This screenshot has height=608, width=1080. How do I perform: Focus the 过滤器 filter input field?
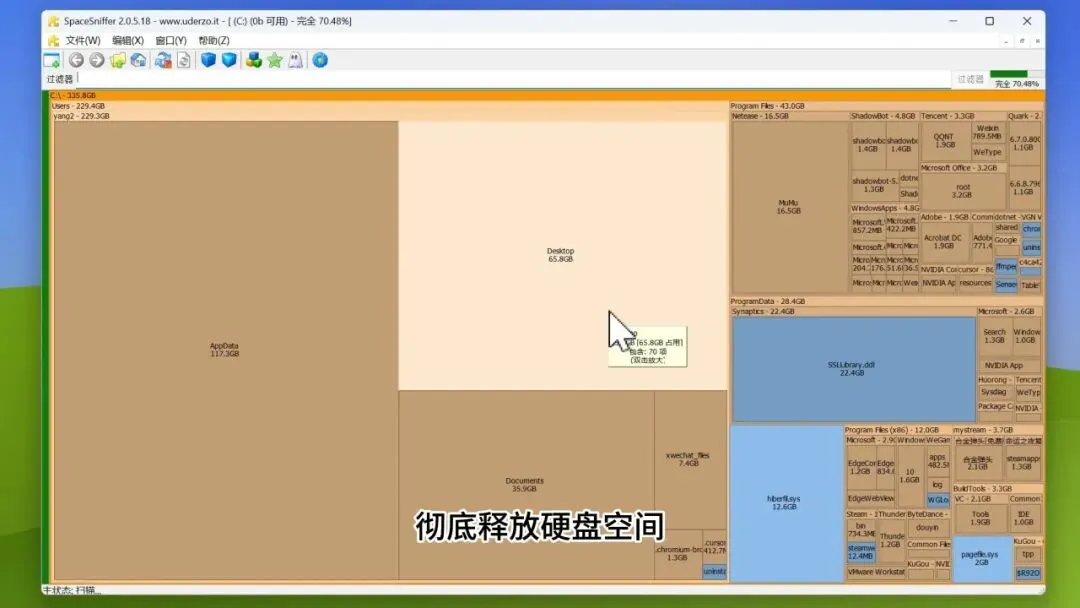click(x=513, y=79)
